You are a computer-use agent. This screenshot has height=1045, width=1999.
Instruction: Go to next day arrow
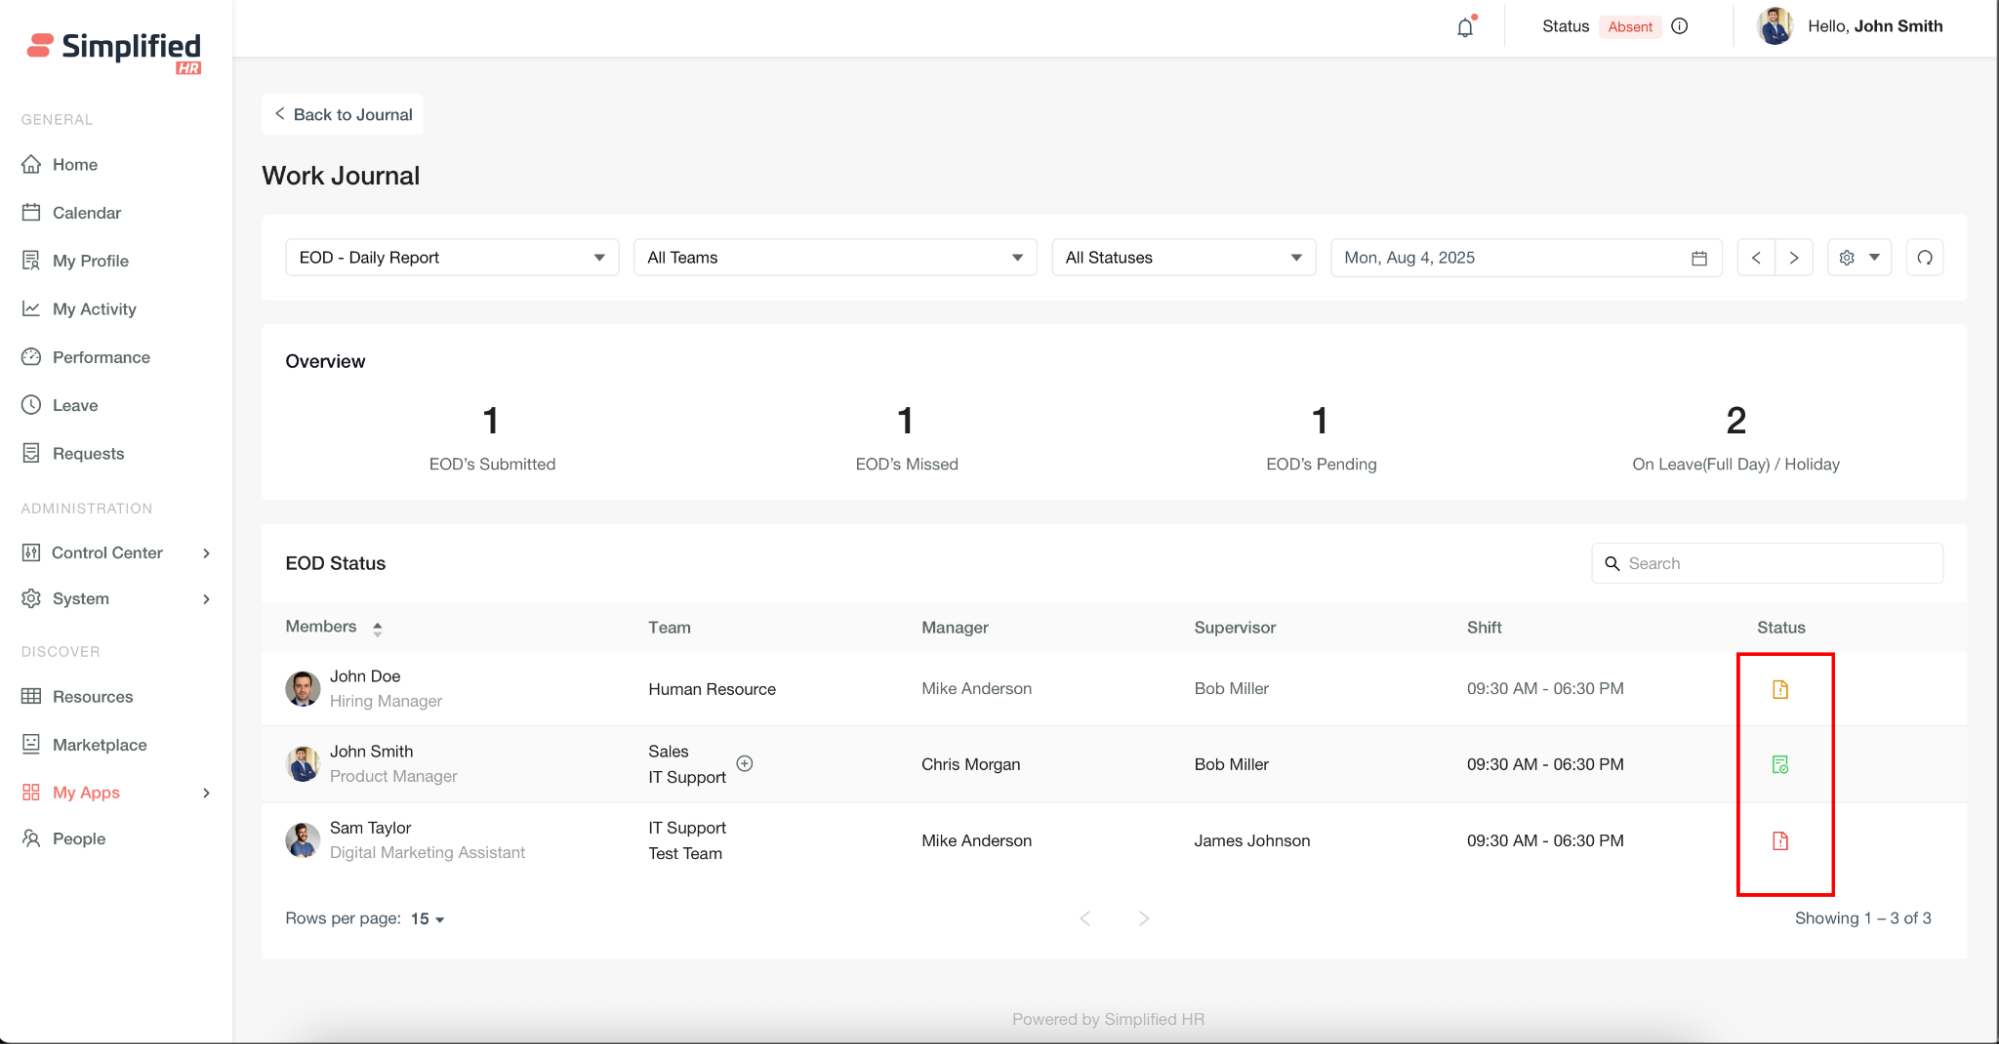(1794, 258)
